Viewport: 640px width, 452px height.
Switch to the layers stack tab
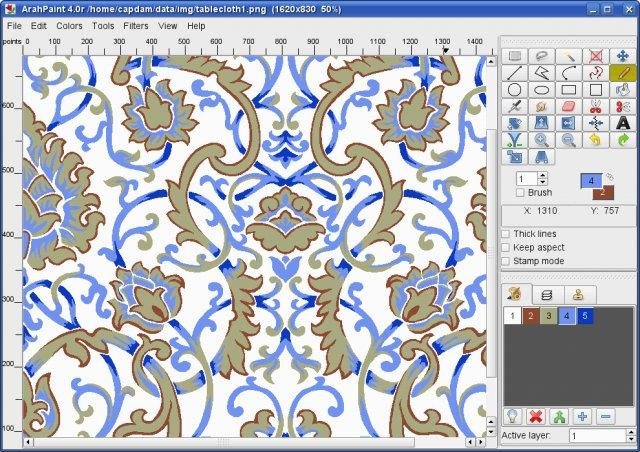click(x=547, y=294)
